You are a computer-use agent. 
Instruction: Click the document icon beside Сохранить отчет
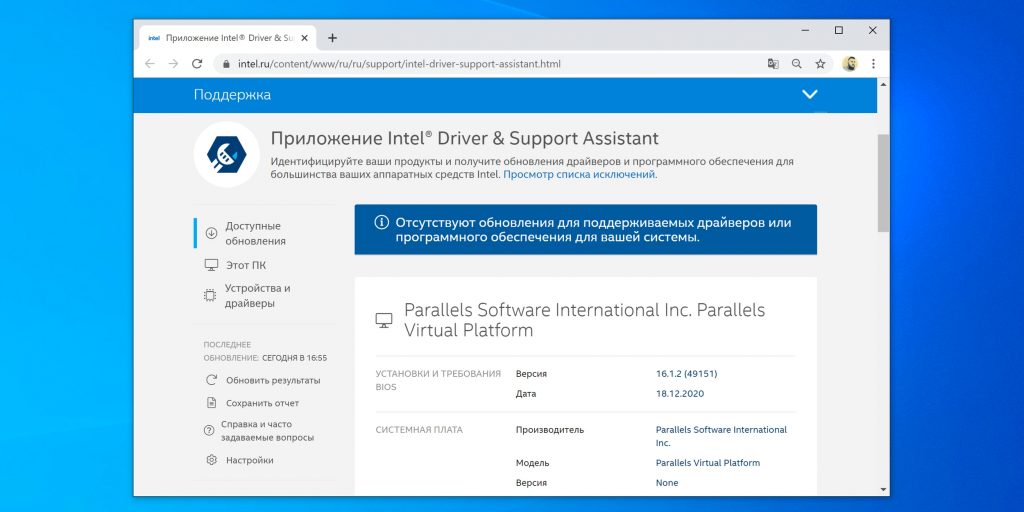click(211, 403)
